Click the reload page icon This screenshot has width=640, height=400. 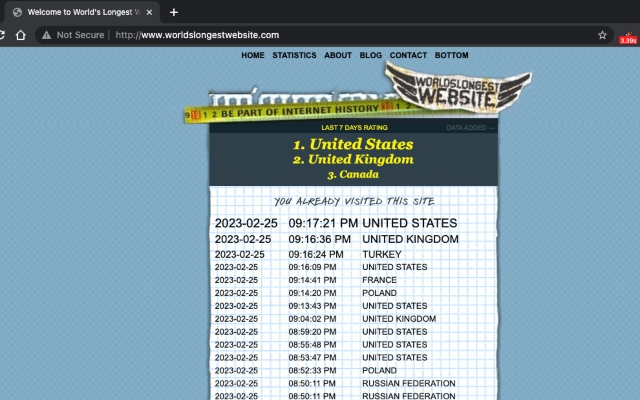point(3,34)
